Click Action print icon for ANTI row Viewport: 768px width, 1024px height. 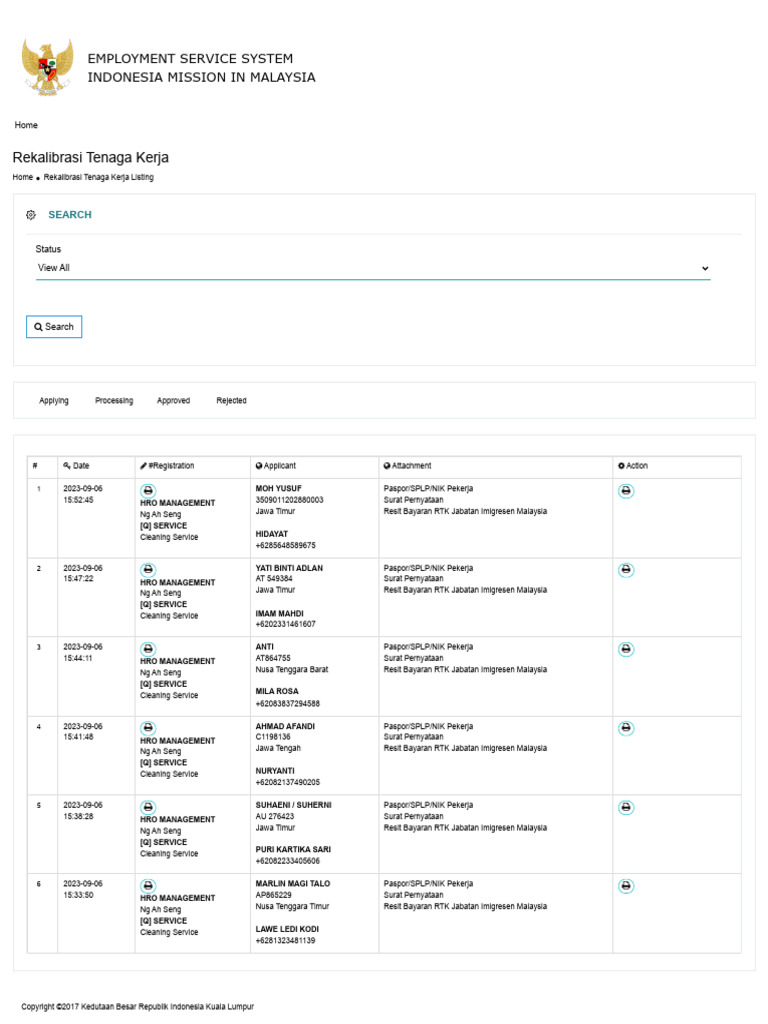pos(626,649)
